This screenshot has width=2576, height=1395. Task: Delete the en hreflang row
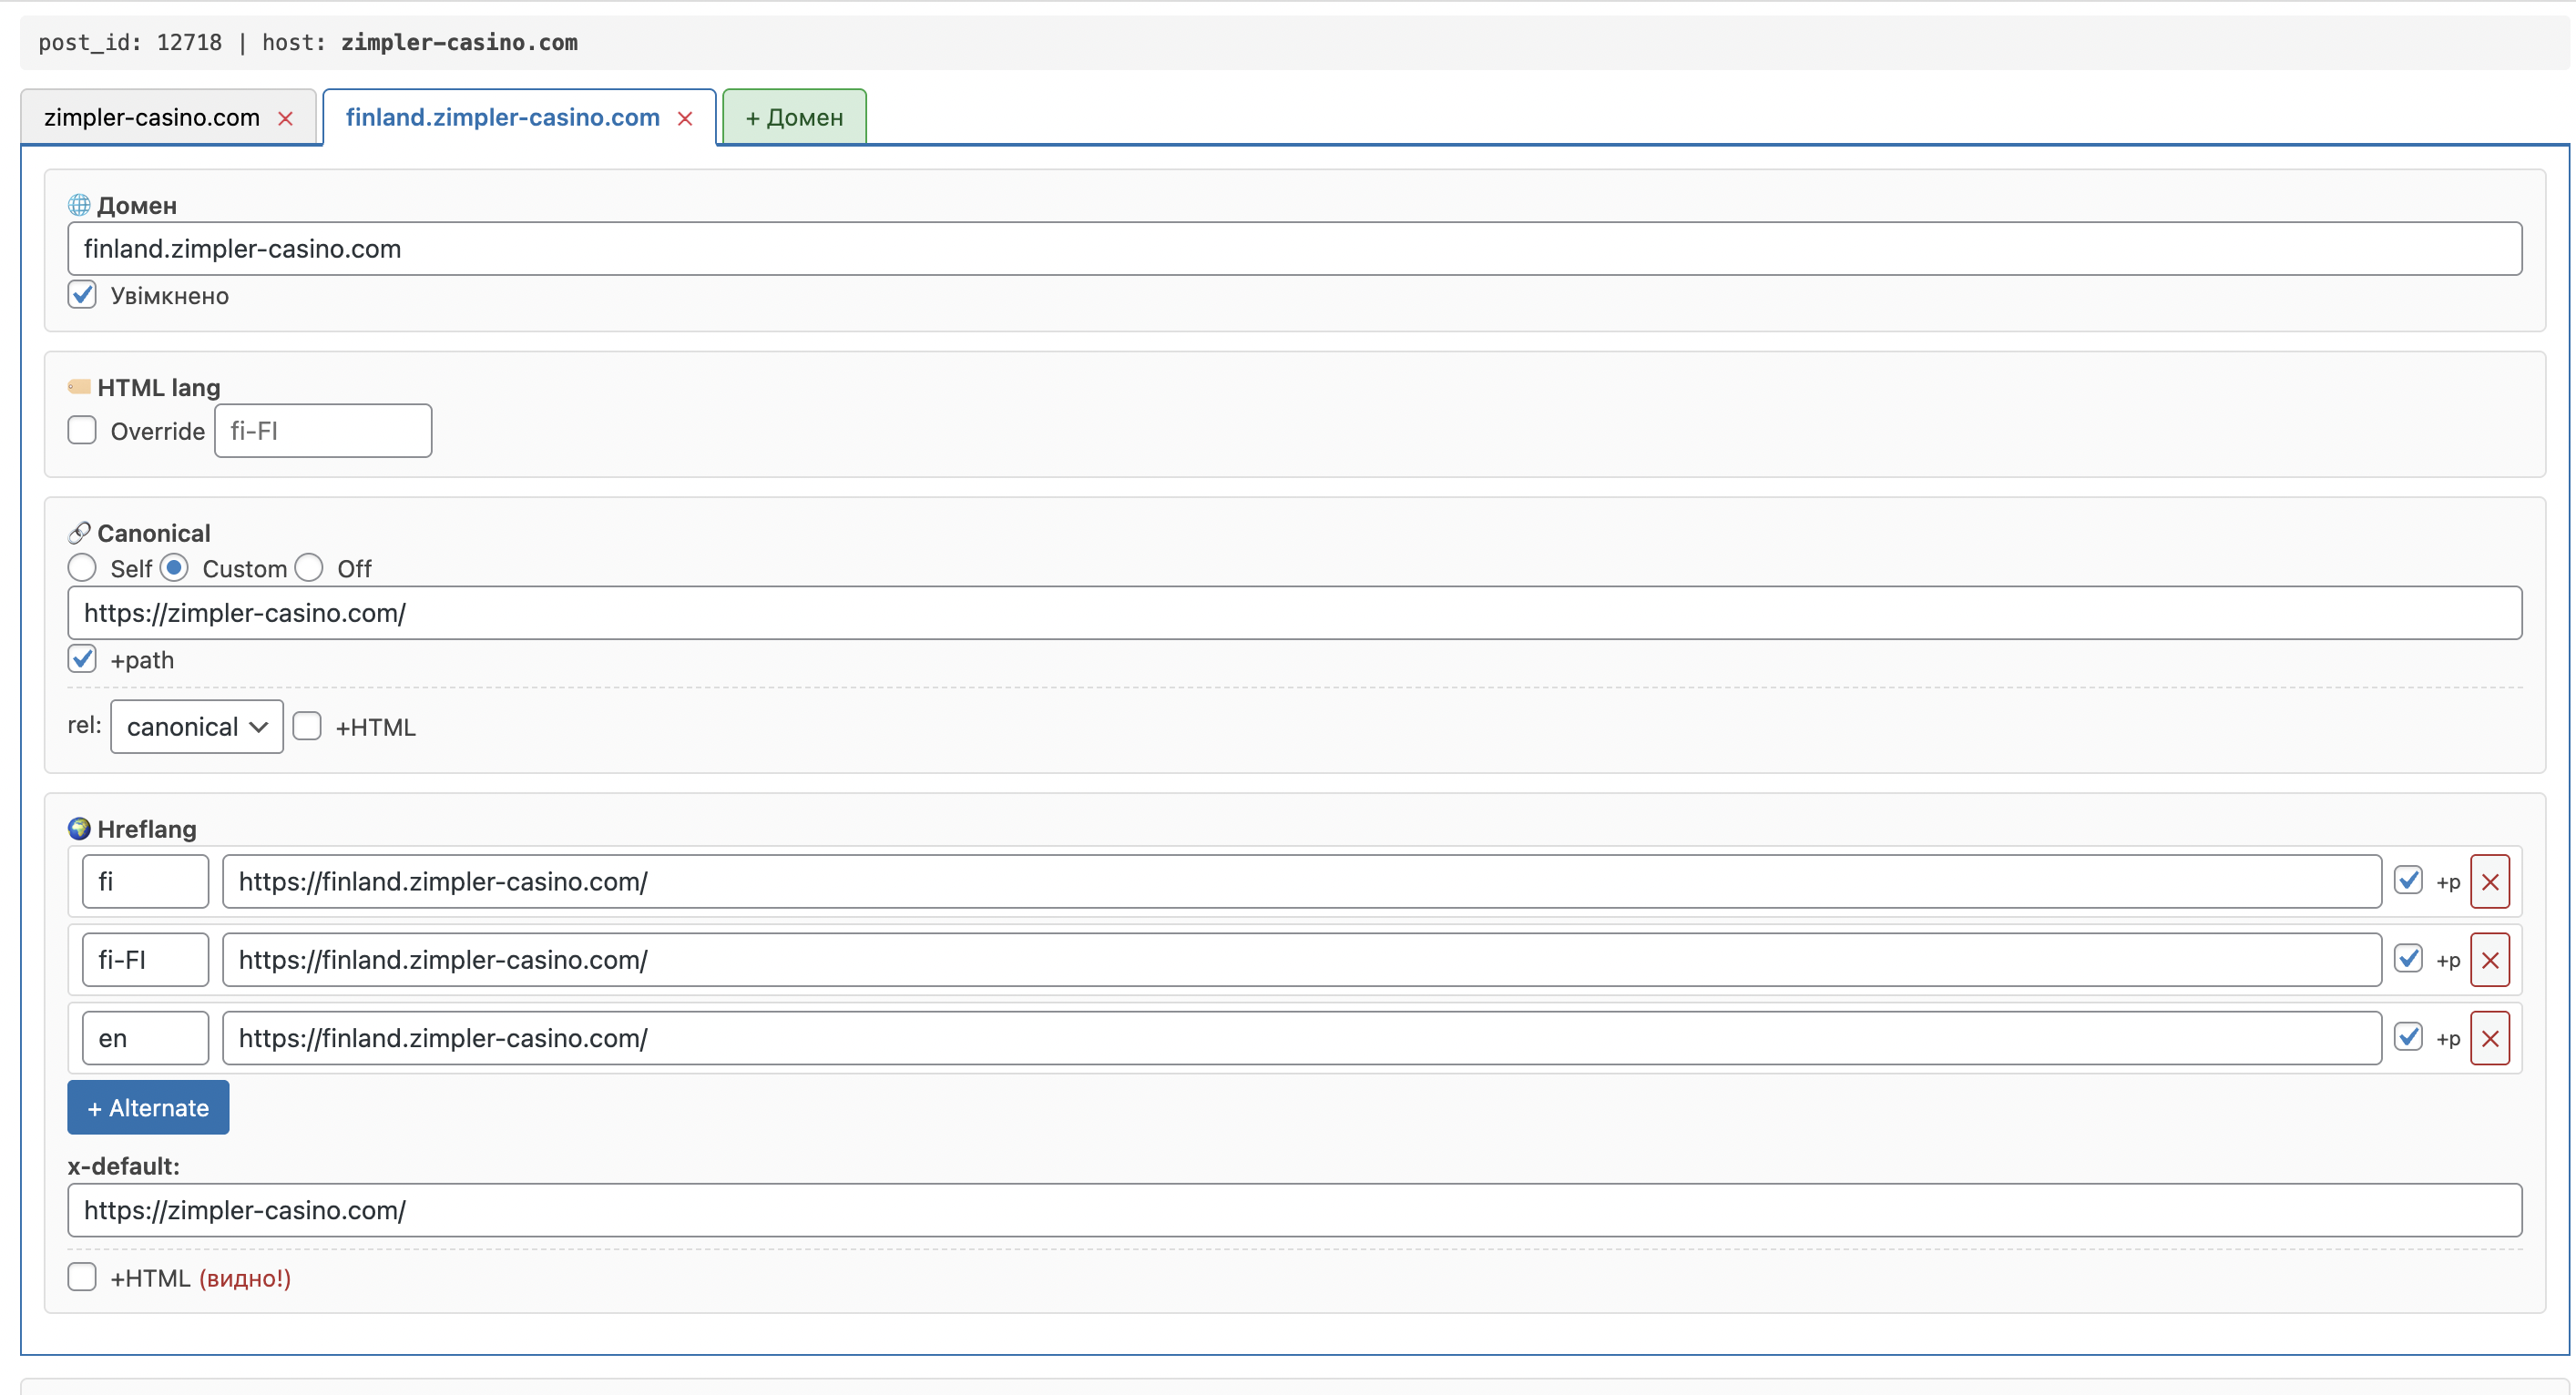pos(2490,1038)
